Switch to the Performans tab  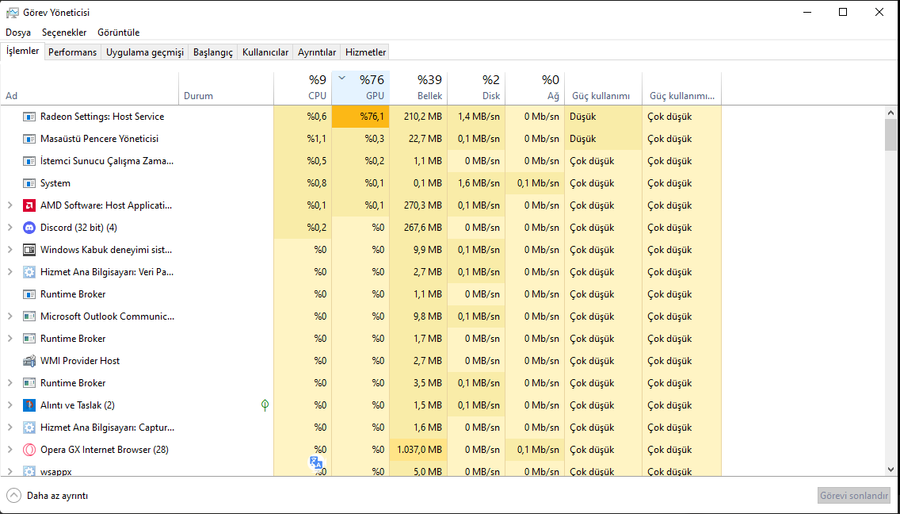(x=72, y=52)
